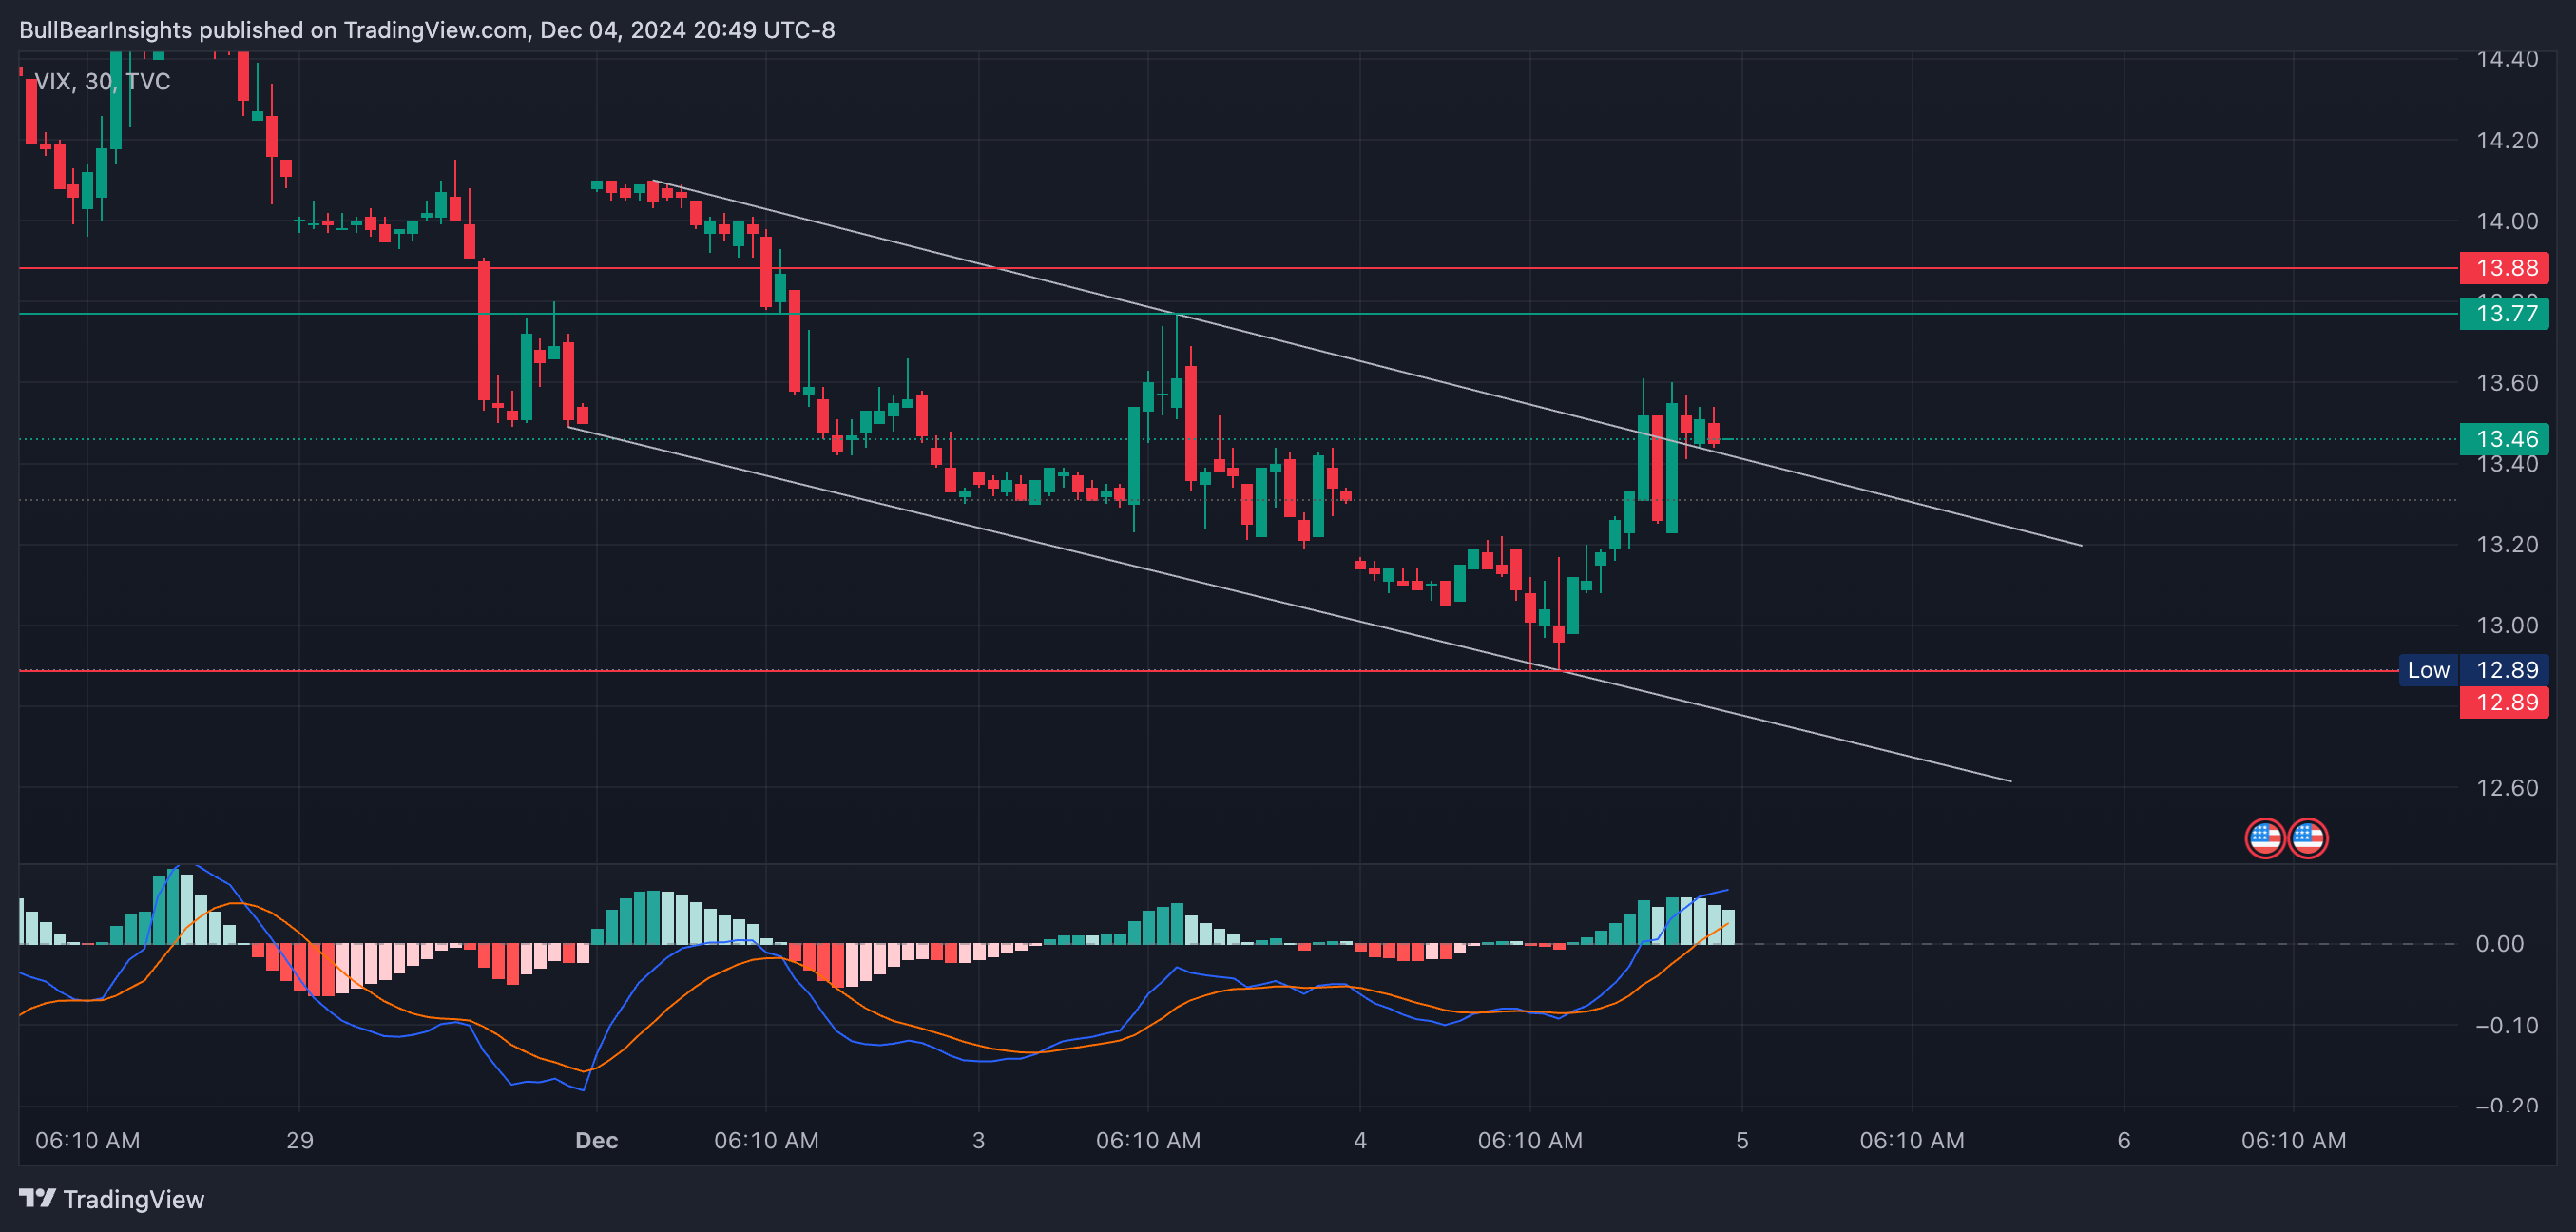The width and height of the screenshot is (2576, 1232).
Task: Click the 5 date label on time axis
Action: [1742, 1140]
